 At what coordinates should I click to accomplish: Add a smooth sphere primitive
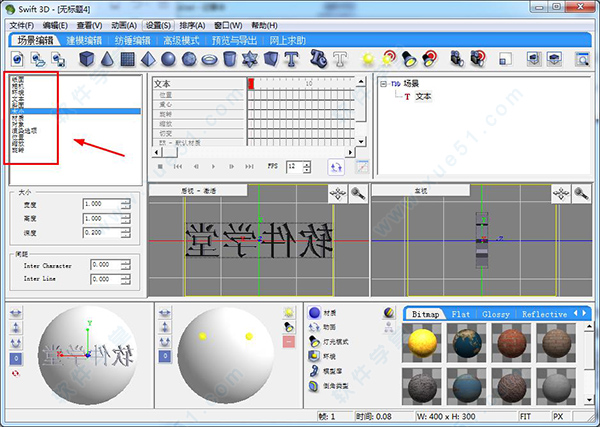pyautogui.click(x=168, y=59)
